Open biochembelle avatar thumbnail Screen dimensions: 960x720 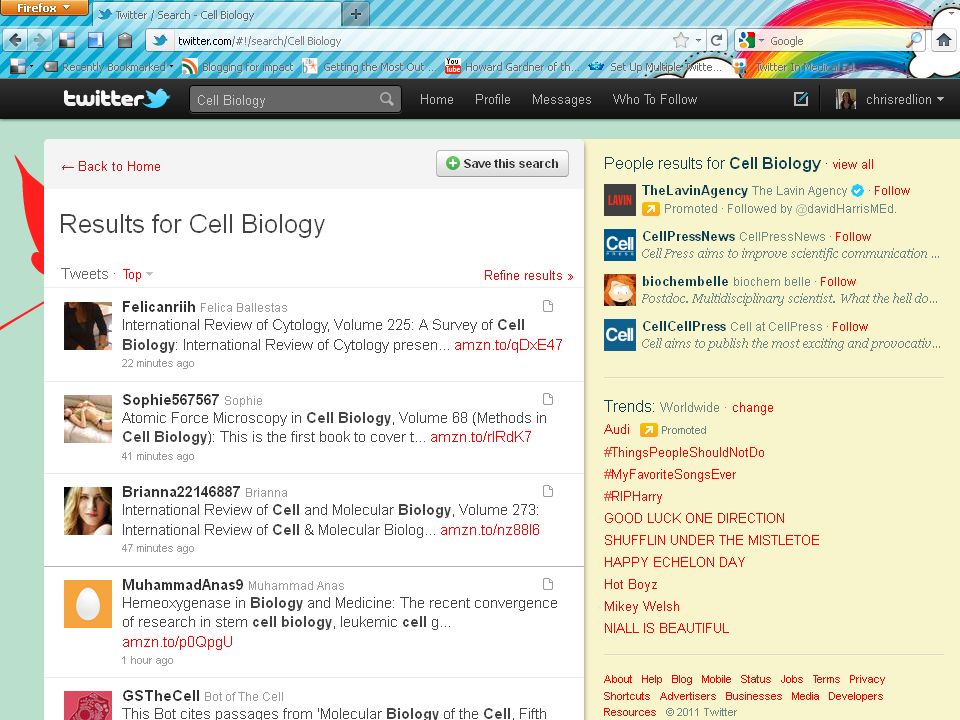coord(620,290)
